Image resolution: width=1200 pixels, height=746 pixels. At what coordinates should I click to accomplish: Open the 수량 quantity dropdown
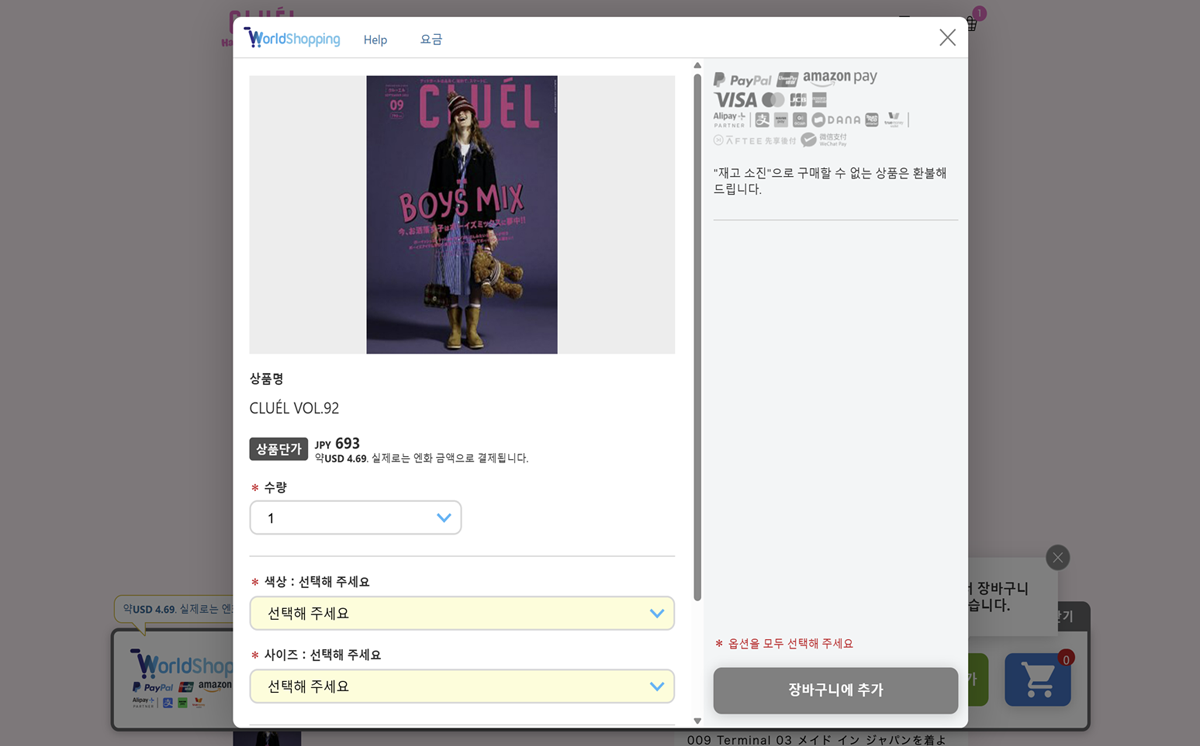[355, 518]
